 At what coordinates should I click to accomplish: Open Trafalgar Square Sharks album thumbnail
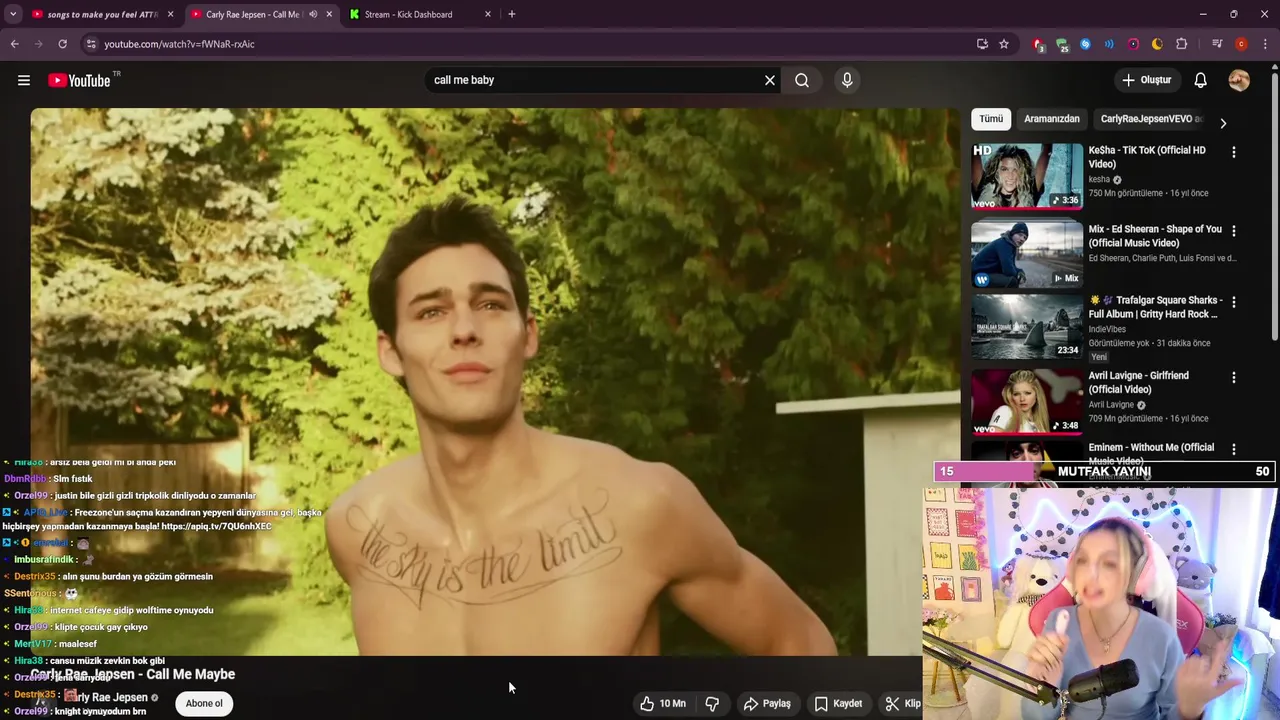pyautogui.click(x=1027, y=326)
